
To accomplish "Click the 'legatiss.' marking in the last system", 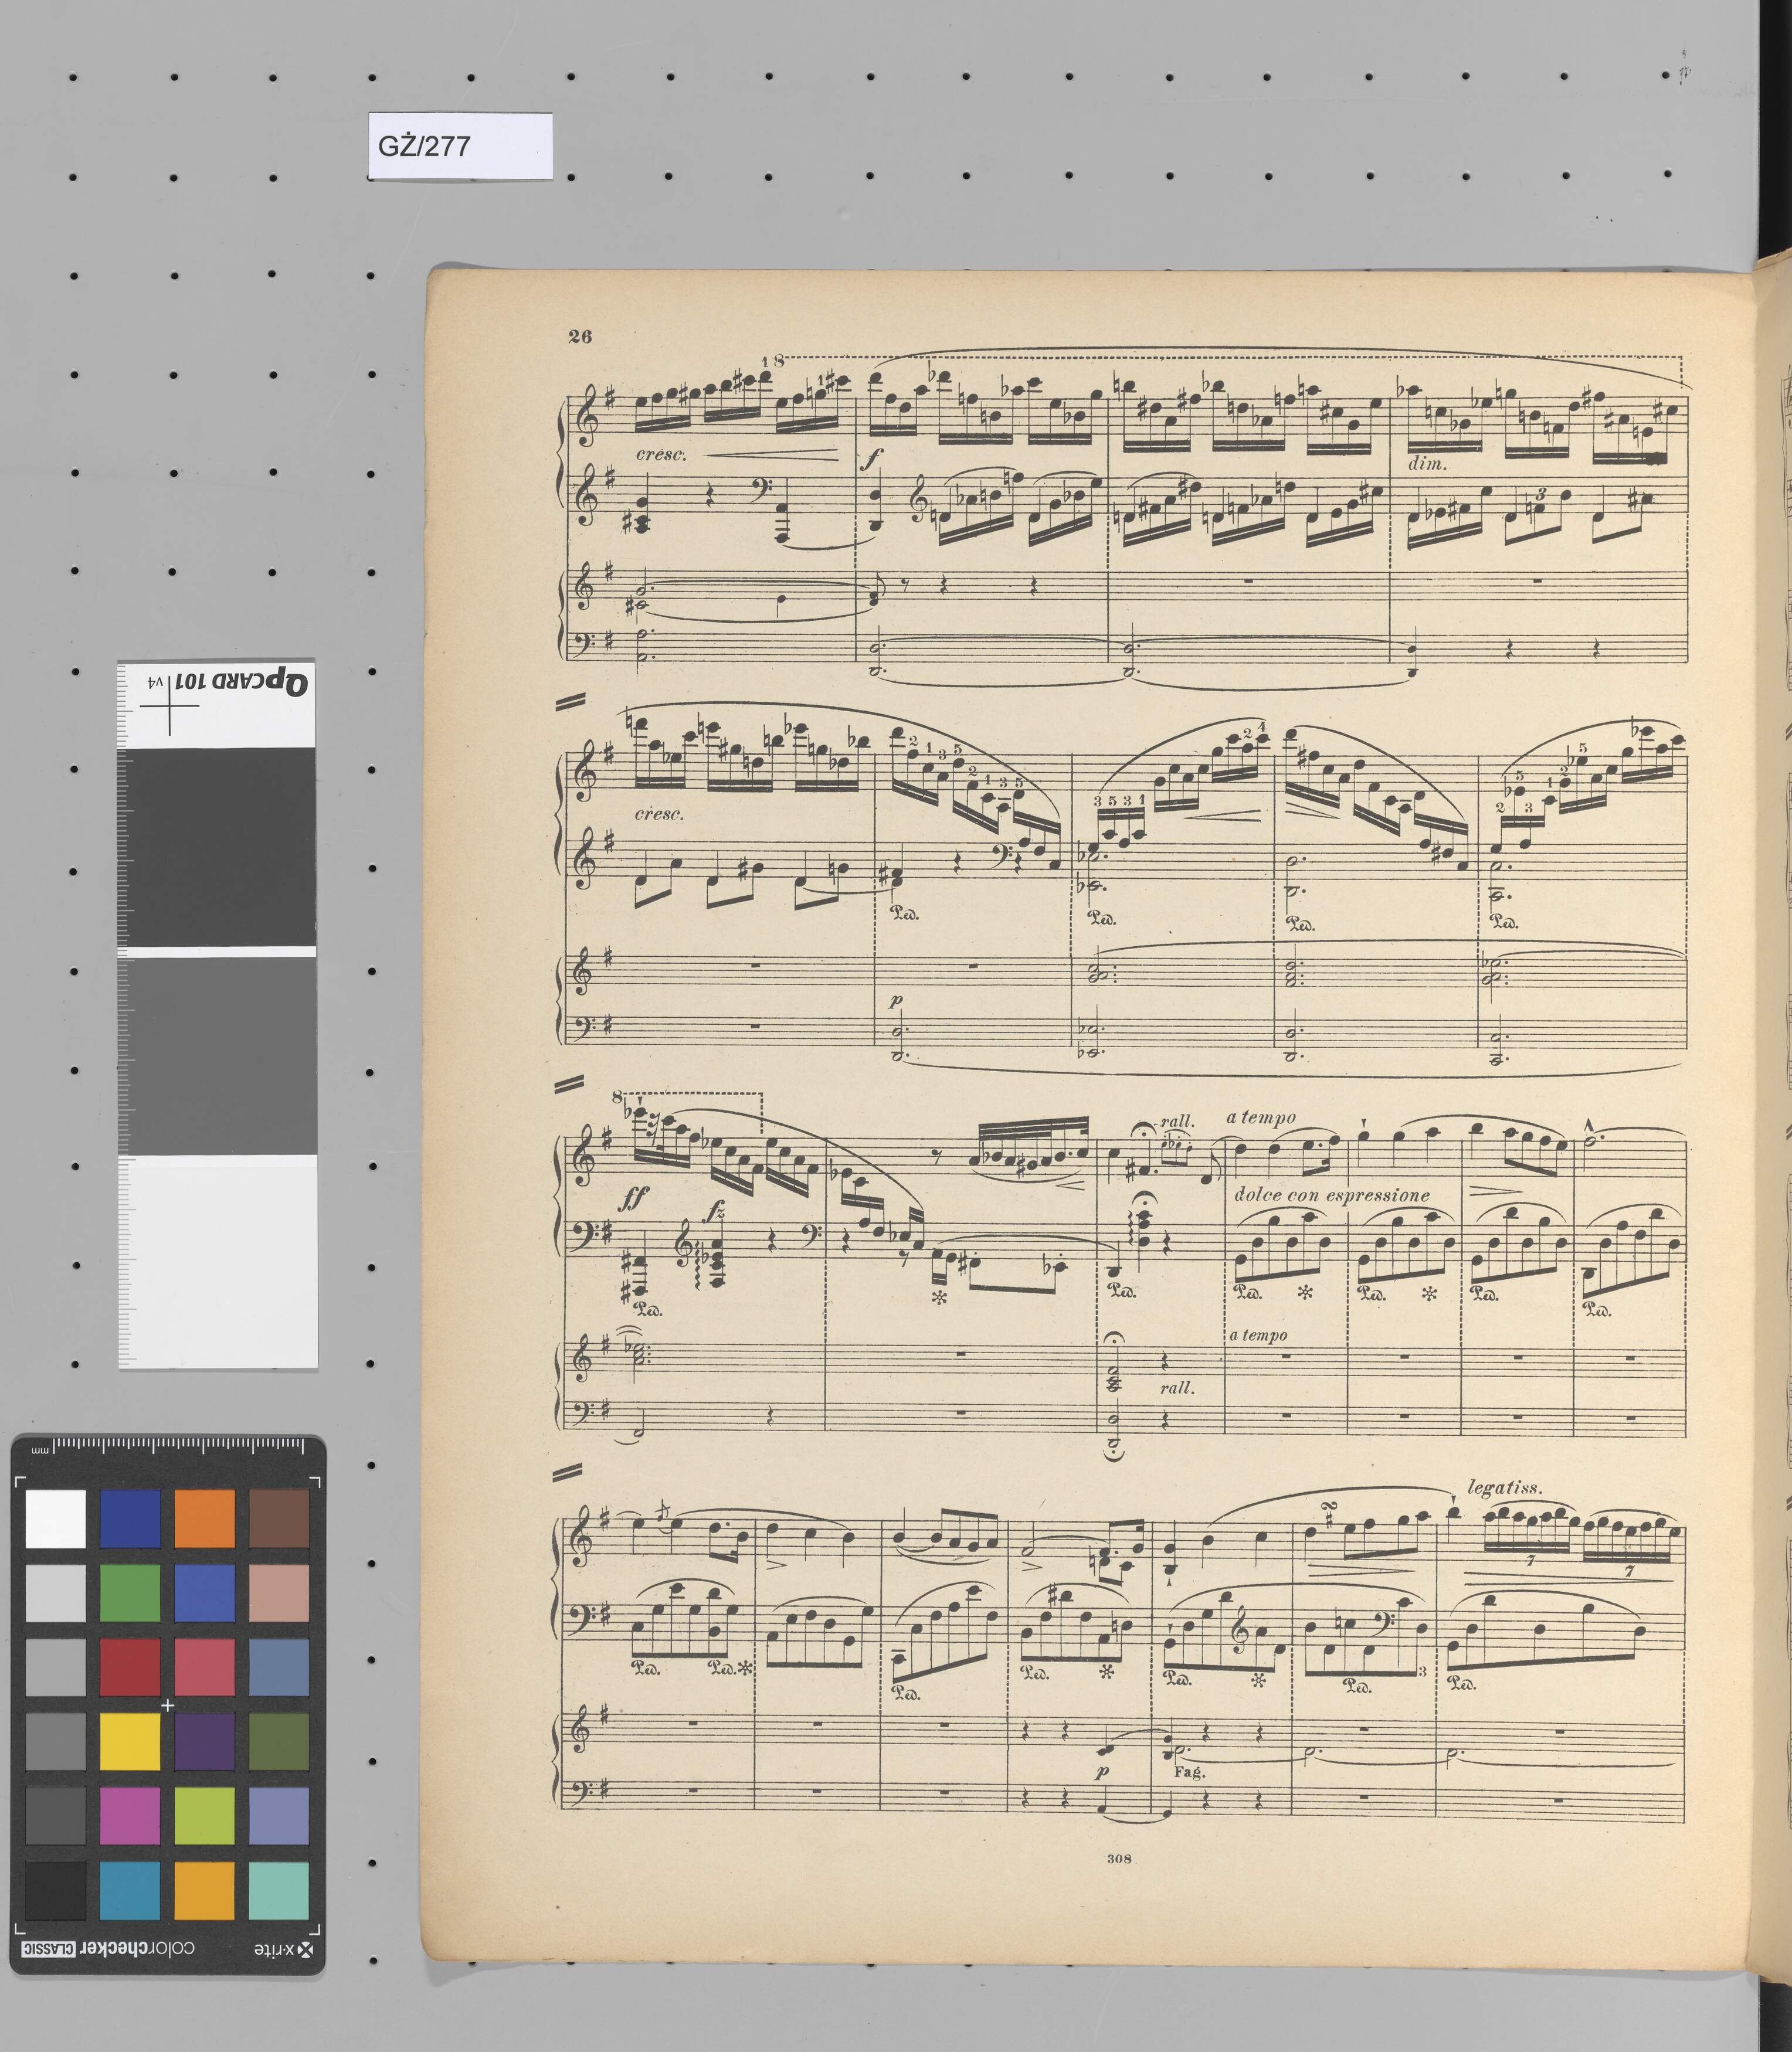I will click(1504, 1488).
